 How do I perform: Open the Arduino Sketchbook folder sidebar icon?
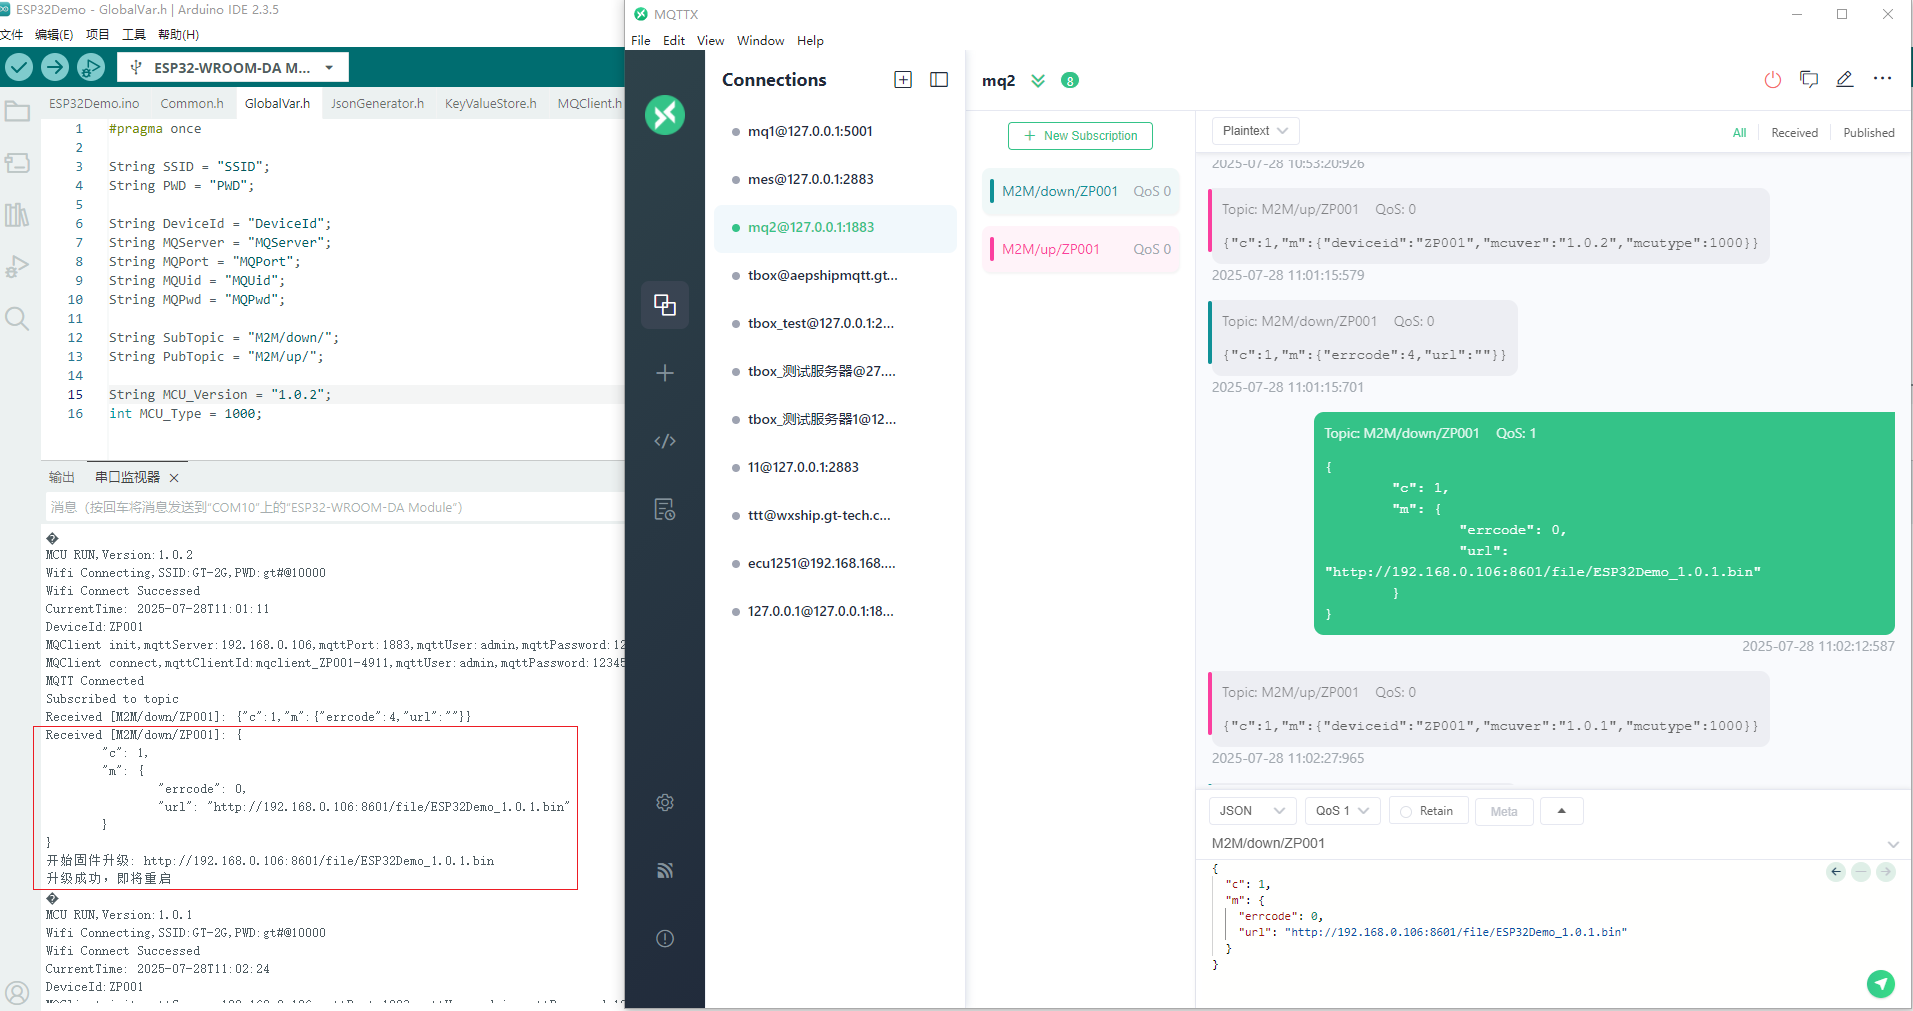17,111
